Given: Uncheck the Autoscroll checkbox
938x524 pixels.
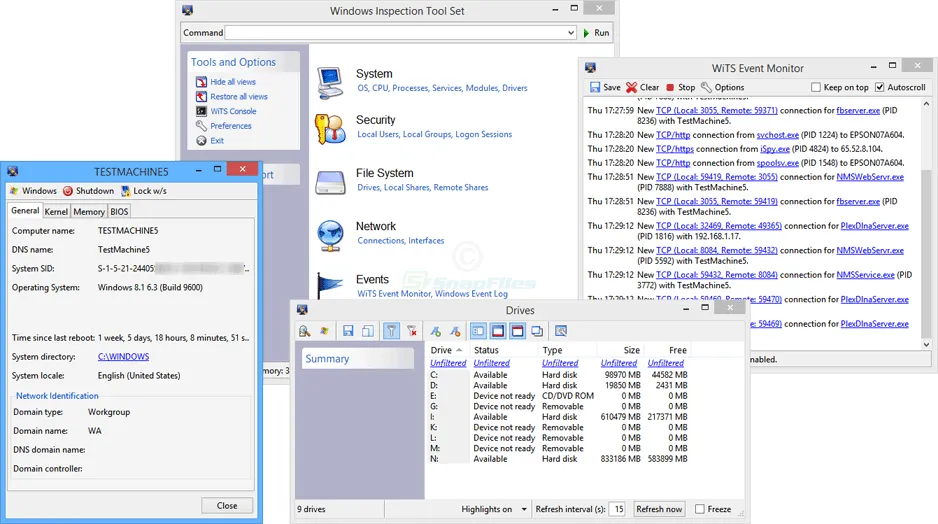Looking at the screenshot, I should tap(879, 87).
